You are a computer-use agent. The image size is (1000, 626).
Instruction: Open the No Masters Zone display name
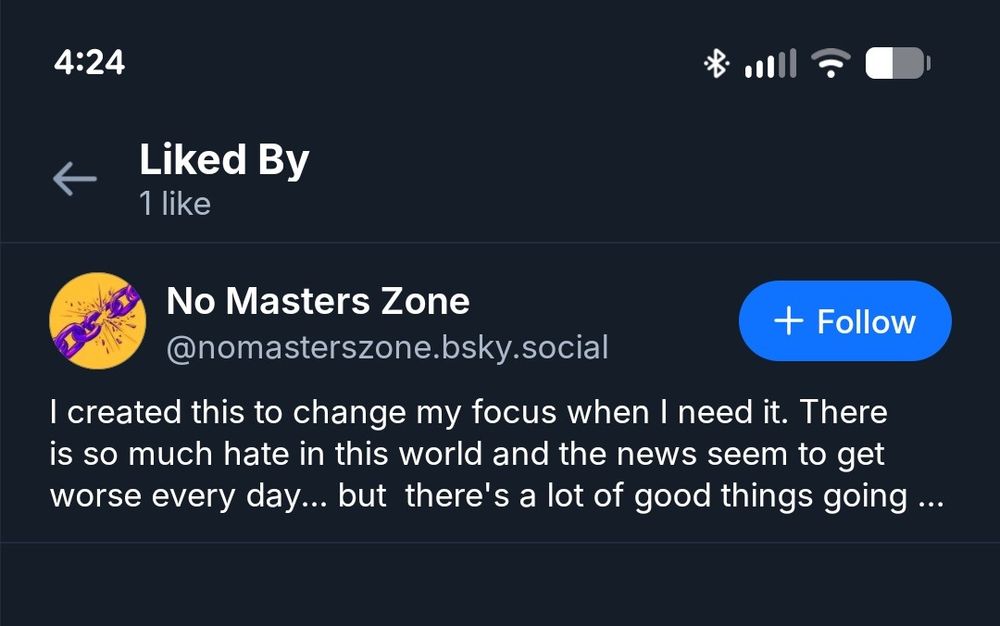[x=318, y=300]
